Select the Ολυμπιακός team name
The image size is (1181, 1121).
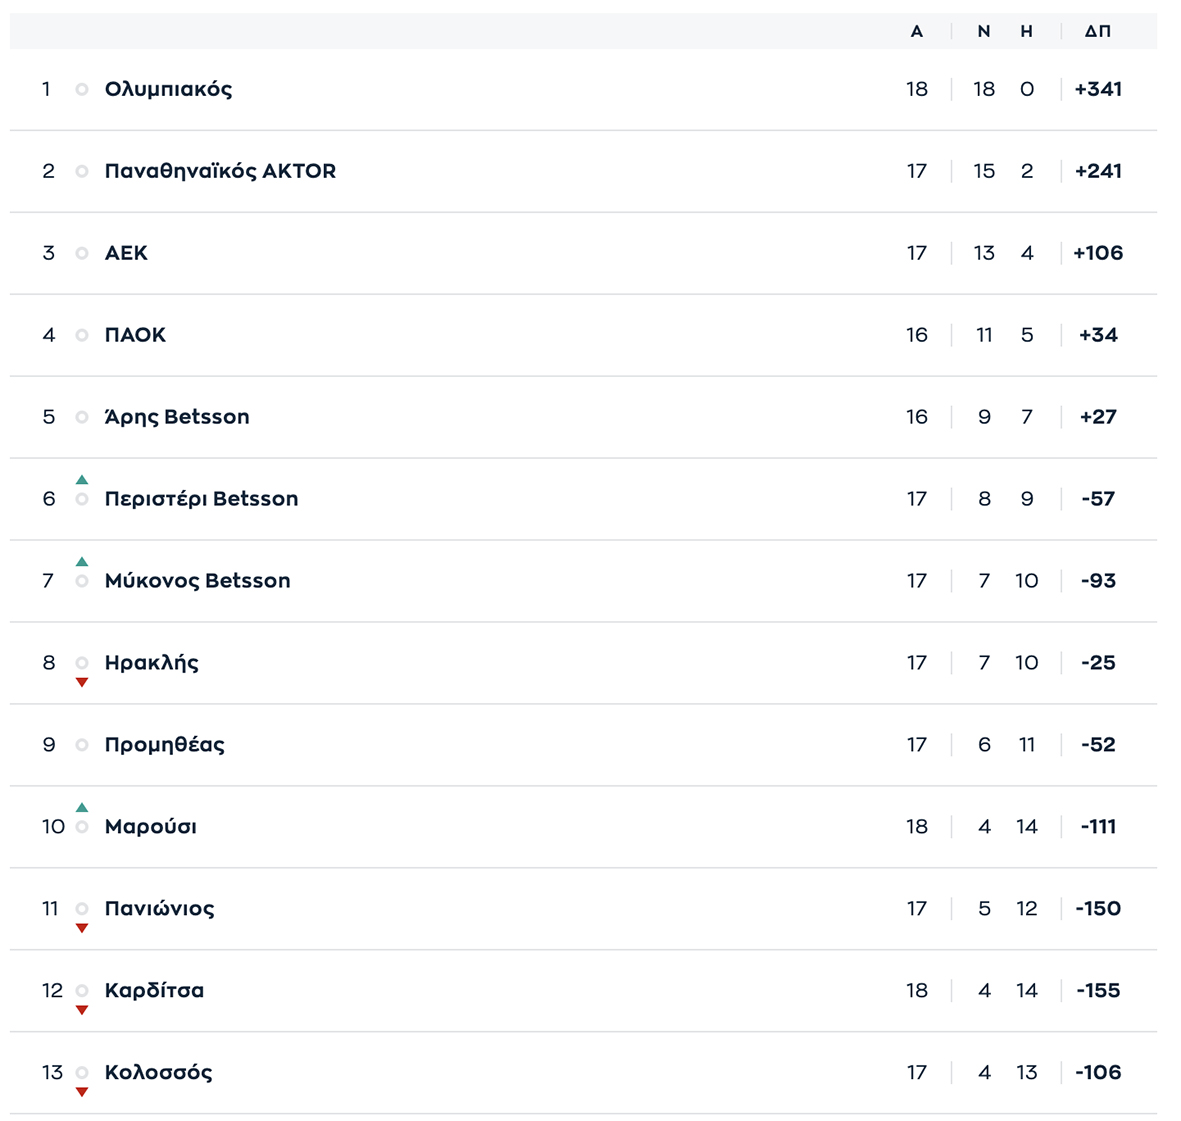168,89
